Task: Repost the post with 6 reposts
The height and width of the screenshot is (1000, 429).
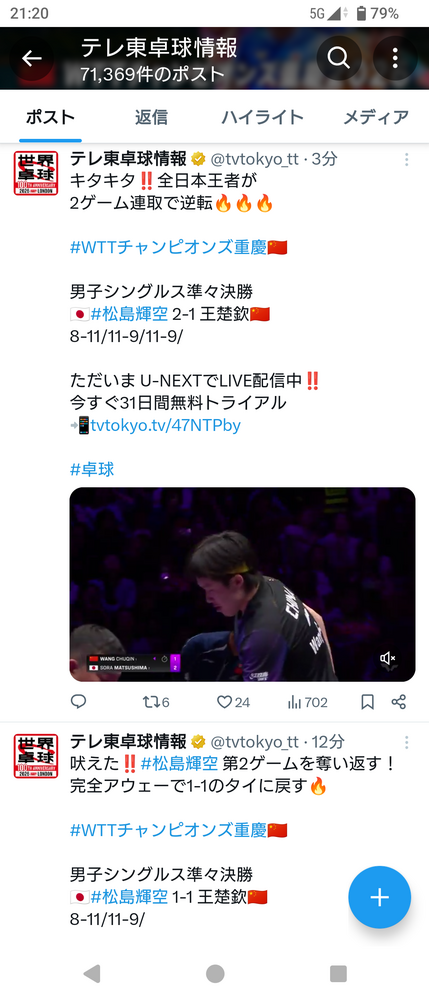Action: (156, 702)
